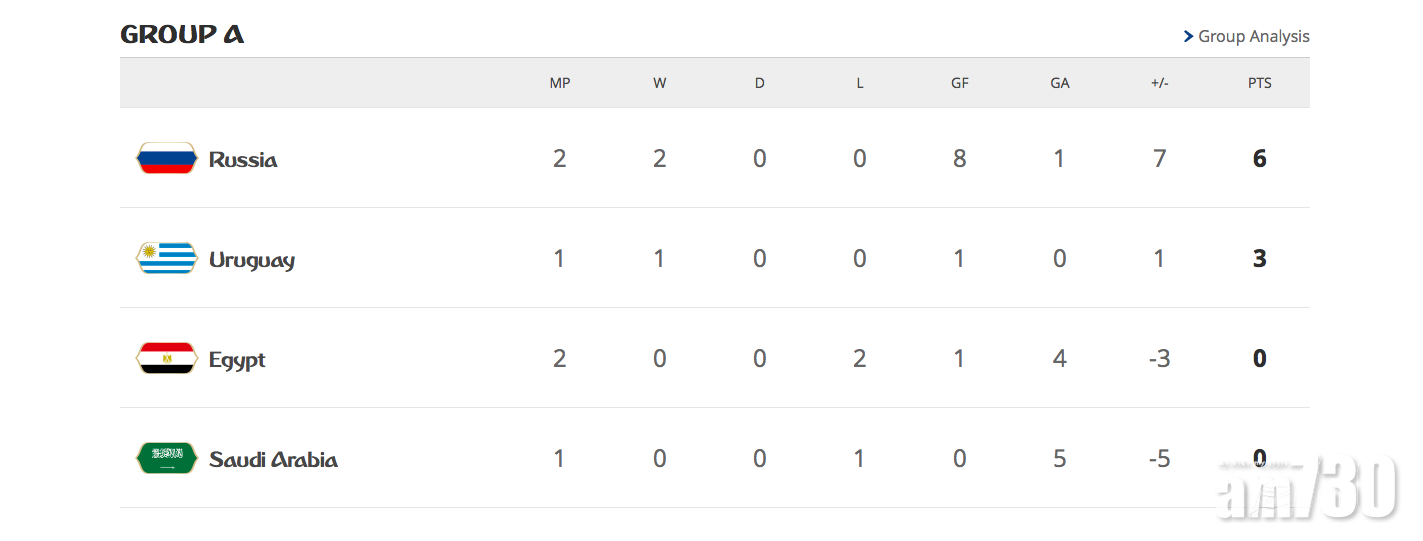Click the GA column header

(1060, 83)
